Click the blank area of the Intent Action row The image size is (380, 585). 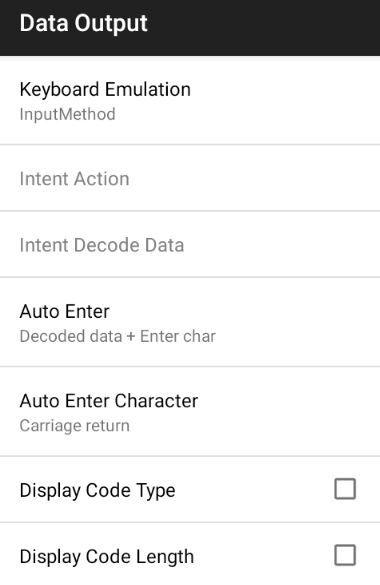pos(254,178)
